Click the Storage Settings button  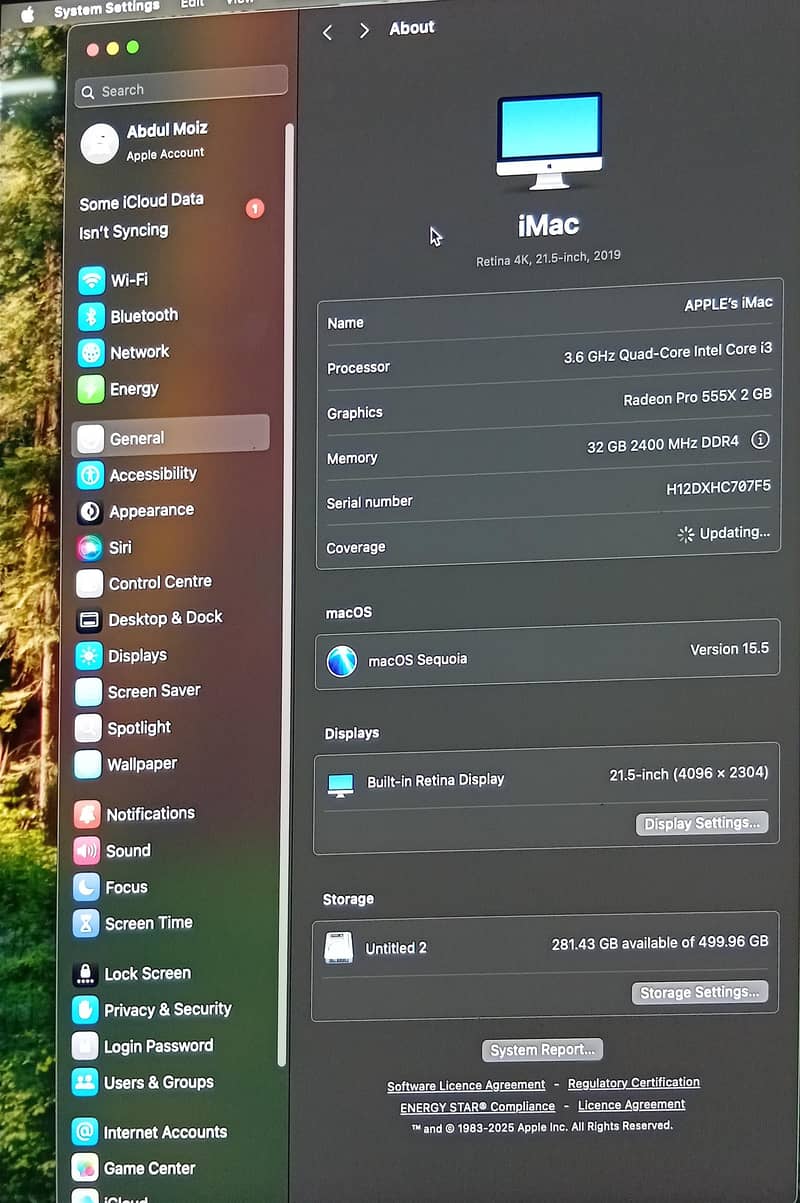click(700, 992)
